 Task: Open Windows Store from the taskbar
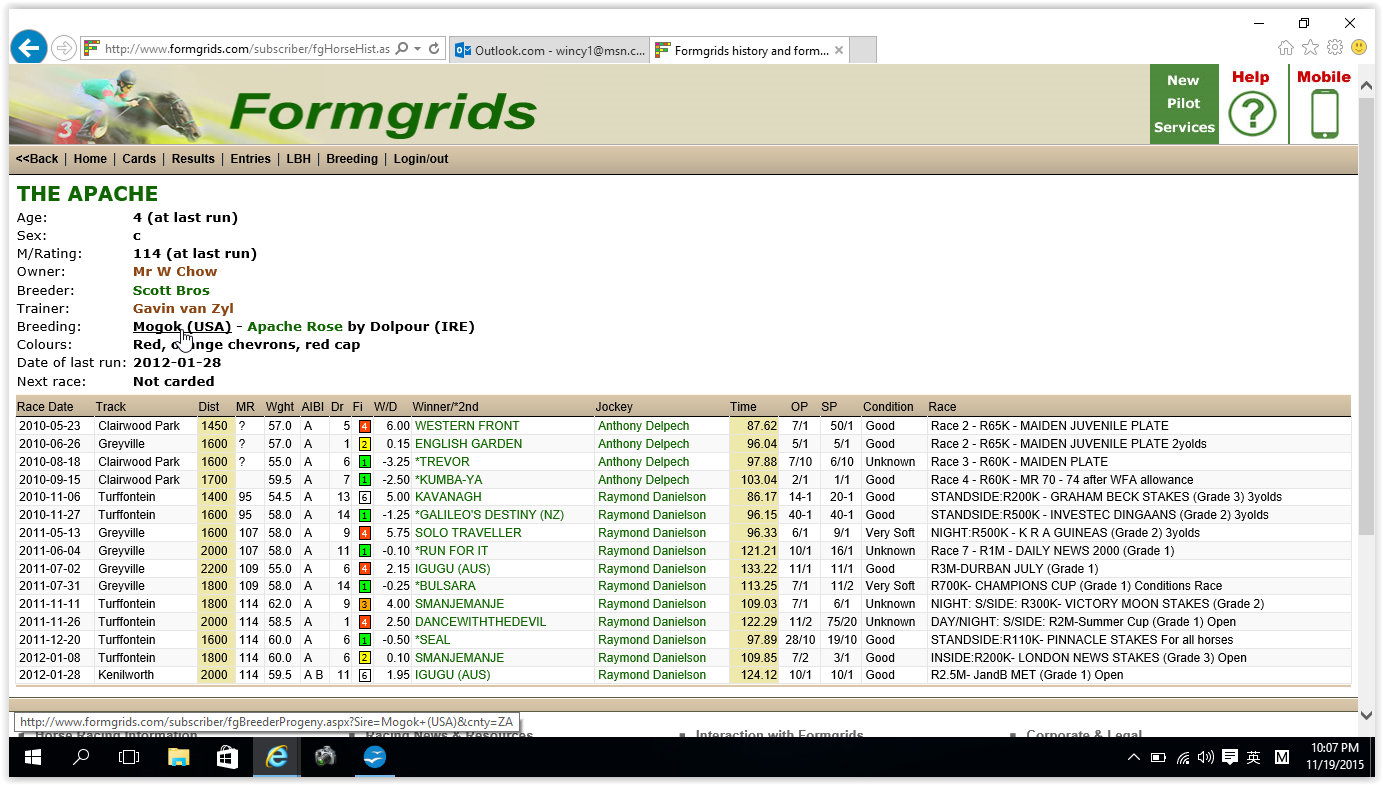(x=227, y=757)
